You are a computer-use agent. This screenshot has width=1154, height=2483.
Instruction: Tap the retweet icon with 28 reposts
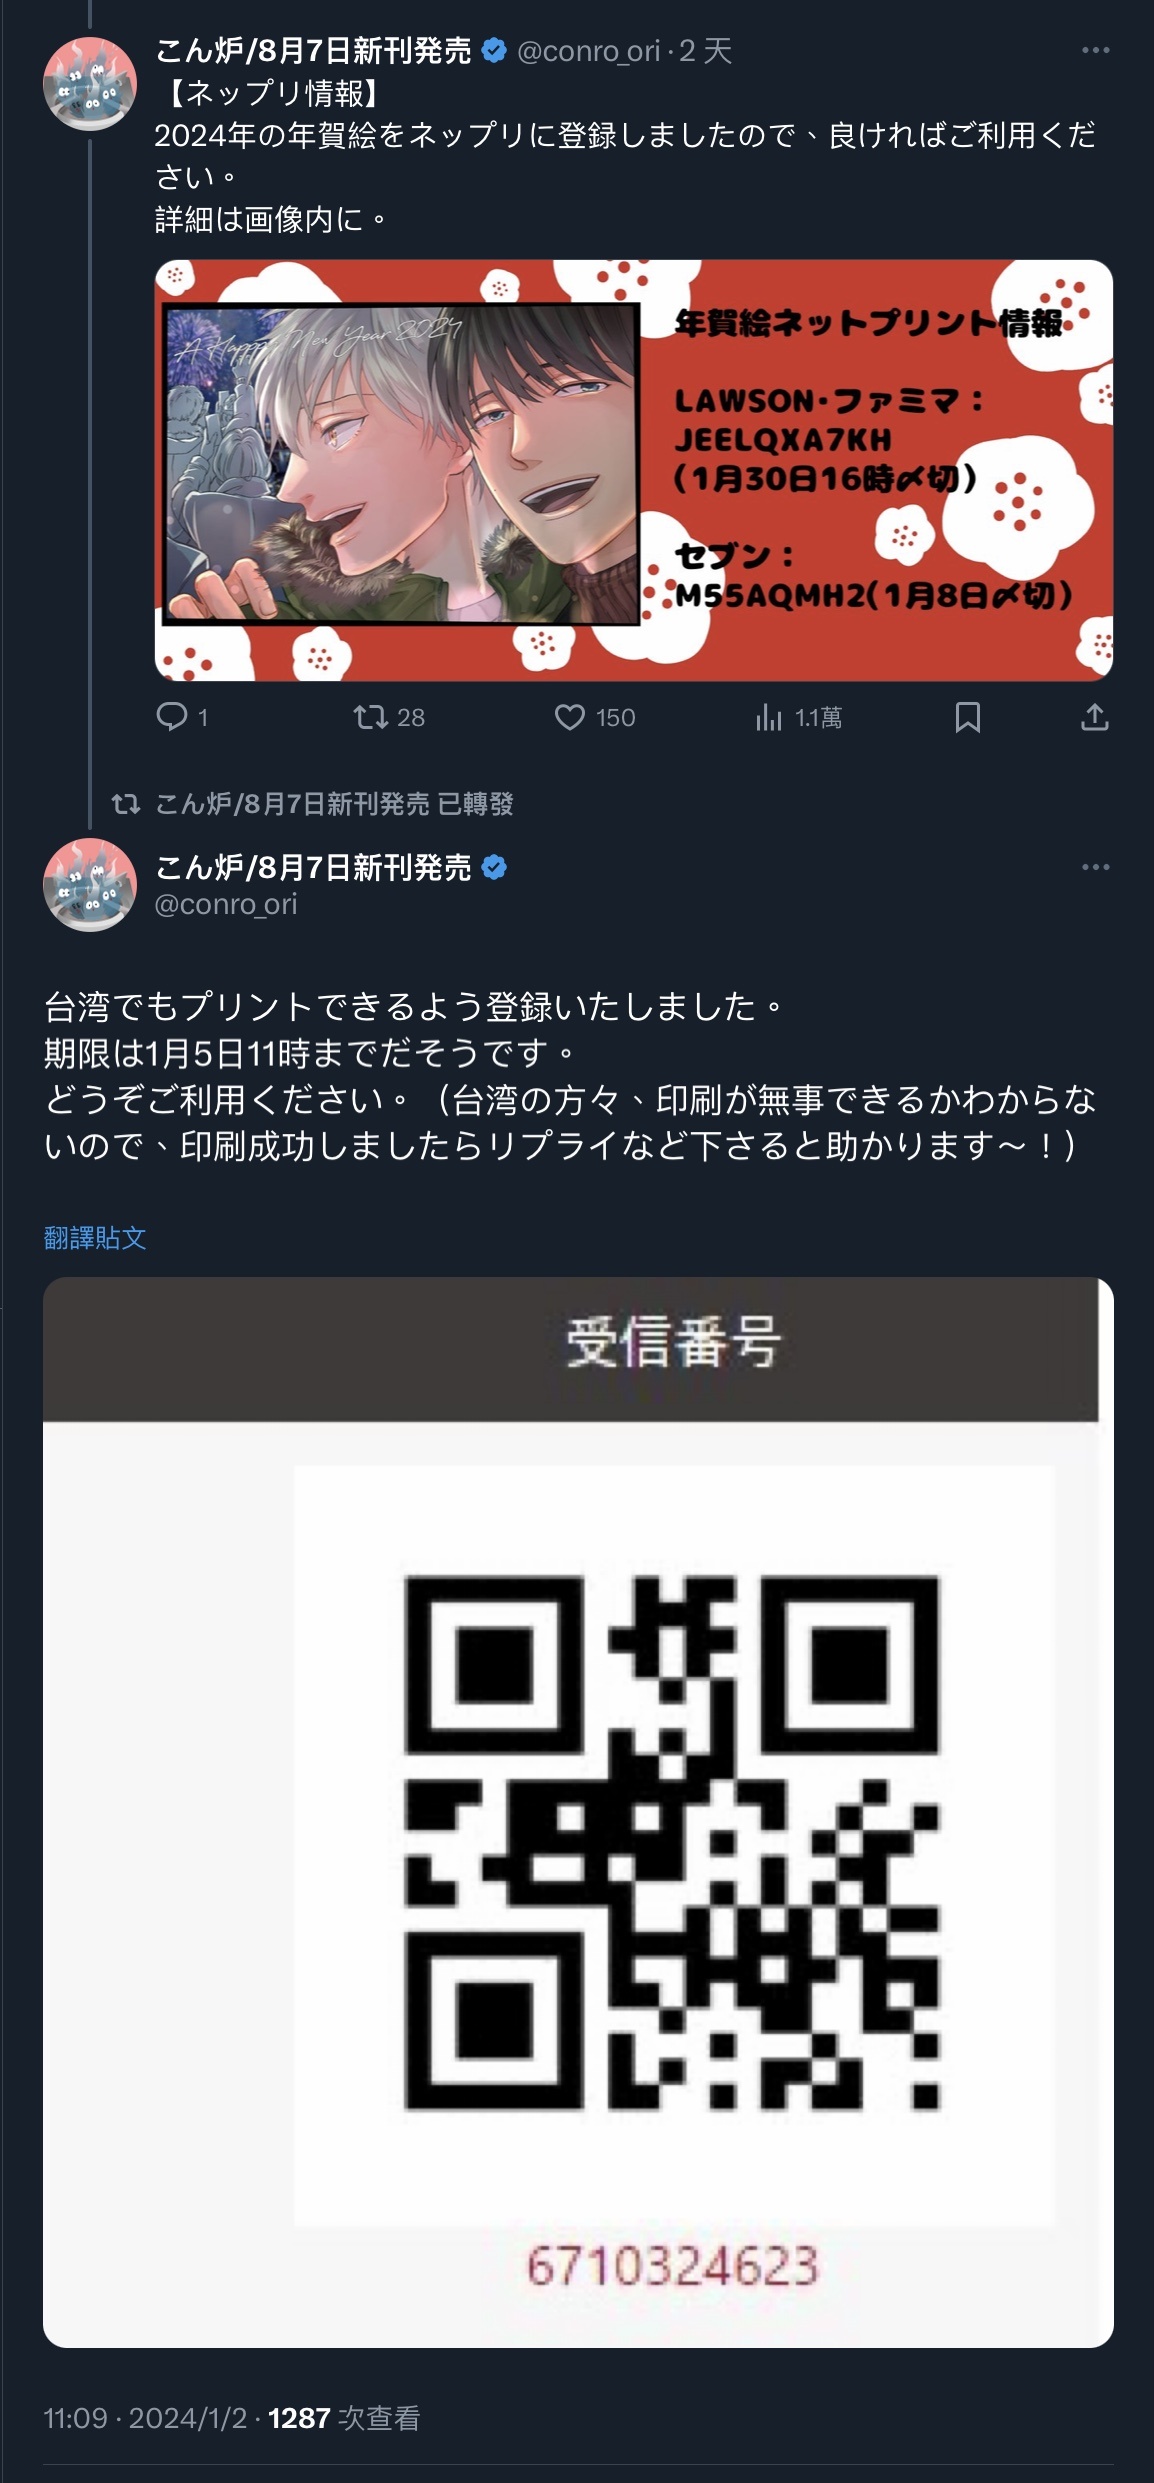[370, 716]
